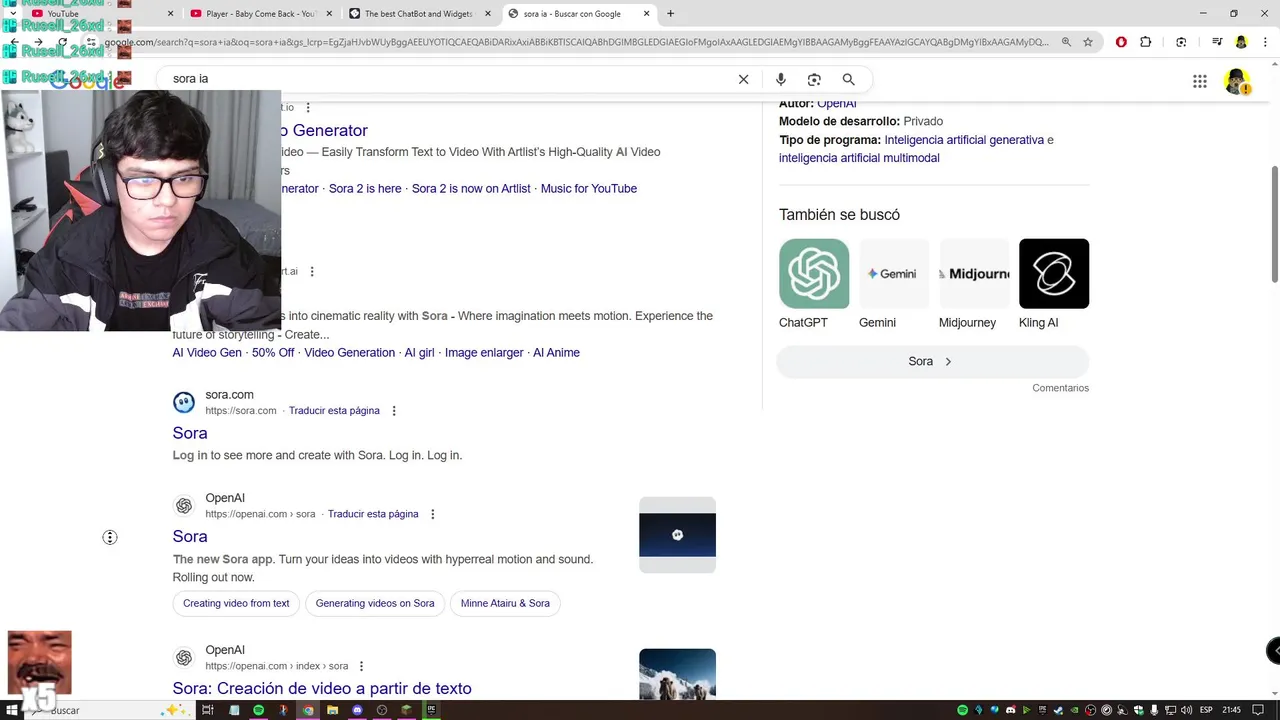
Task: Select the 'Generating videos on Sora' chip
Action: coord(375,603)
